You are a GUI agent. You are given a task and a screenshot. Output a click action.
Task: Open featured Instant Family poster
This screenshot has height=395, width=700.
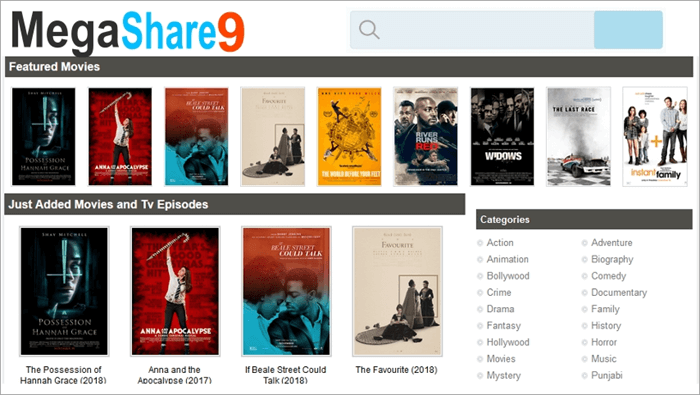(x=655, y=137)
